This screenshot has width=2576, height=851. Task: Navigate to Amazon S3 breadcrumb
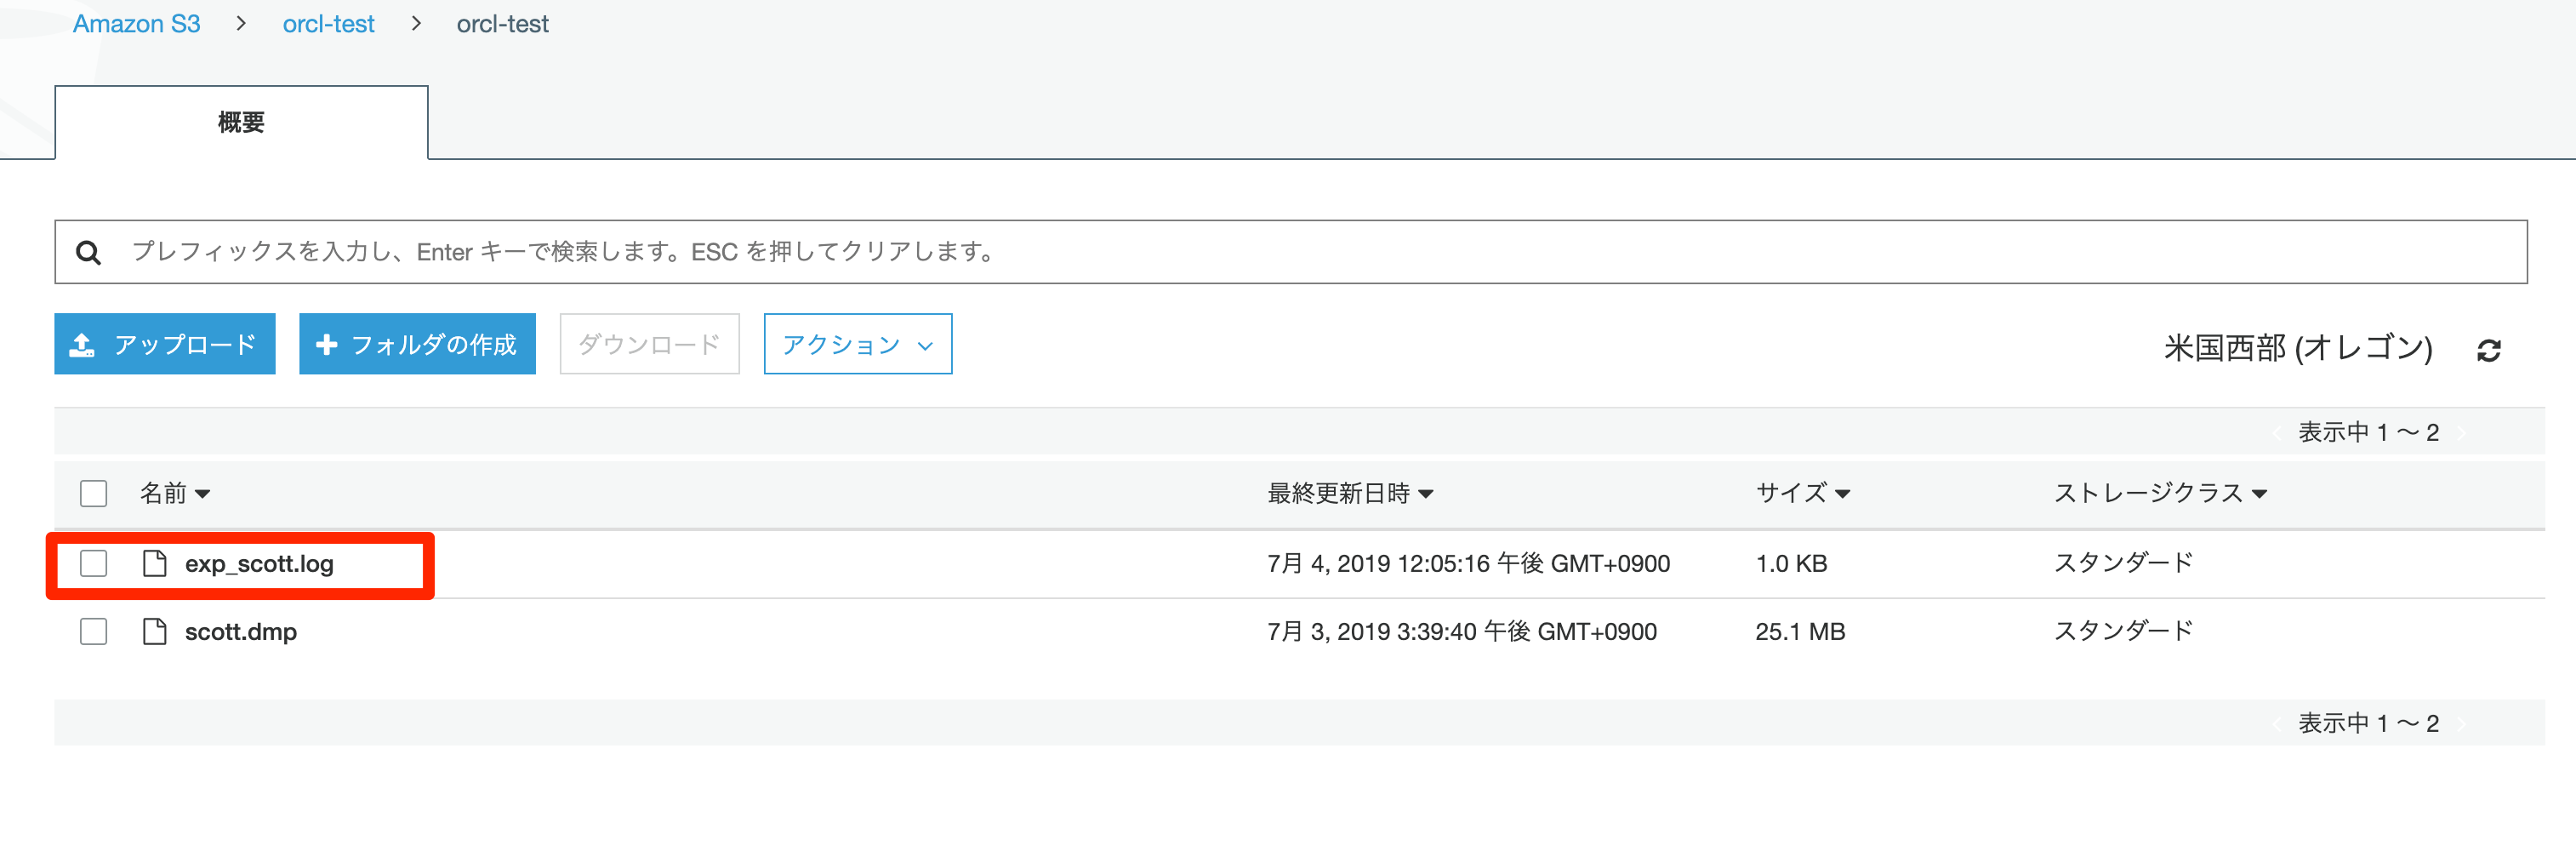click(x=137, y=24)
